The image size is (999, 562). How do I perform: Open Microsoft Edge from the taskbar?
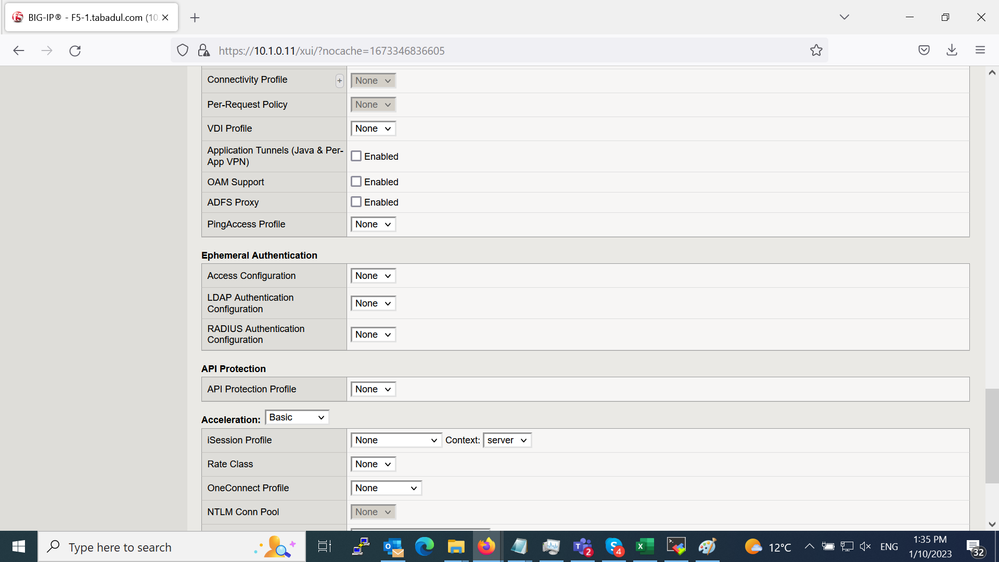pyautogui.click(x=424, y=547)
